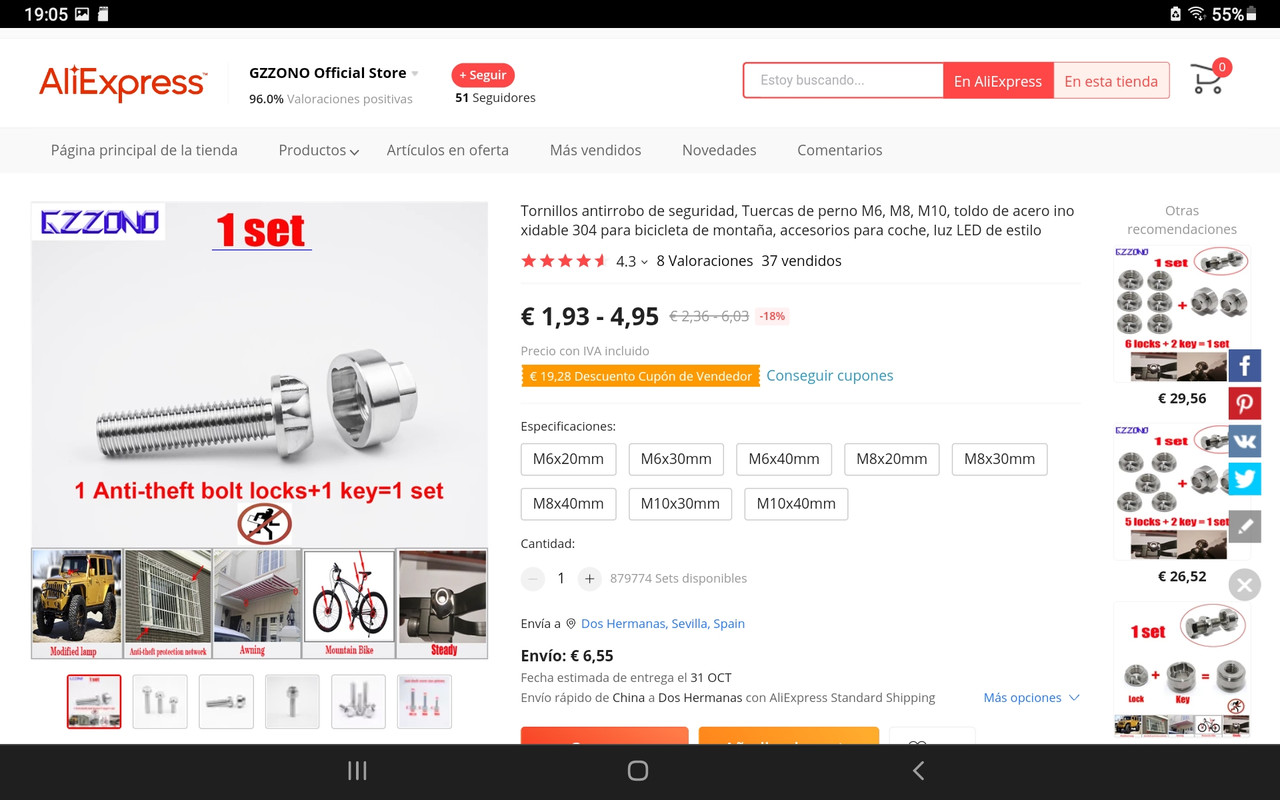The image size is (1280, 800).
Task: Go to Más vendidos tab
Action: [x=595, y=150]
